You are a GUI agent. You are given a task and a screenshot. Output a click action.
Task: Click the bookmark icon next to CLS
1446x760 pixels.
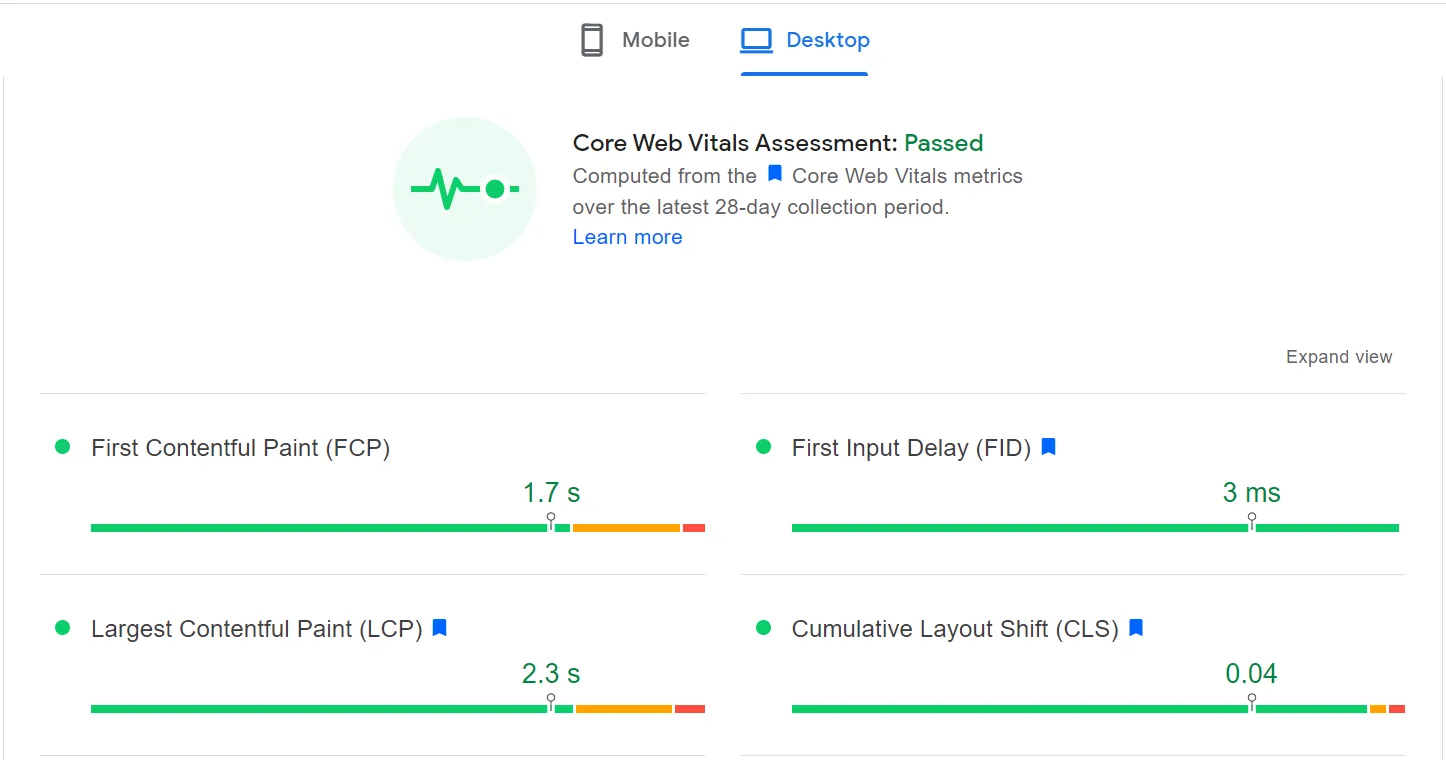click(x=1135, y=628)
